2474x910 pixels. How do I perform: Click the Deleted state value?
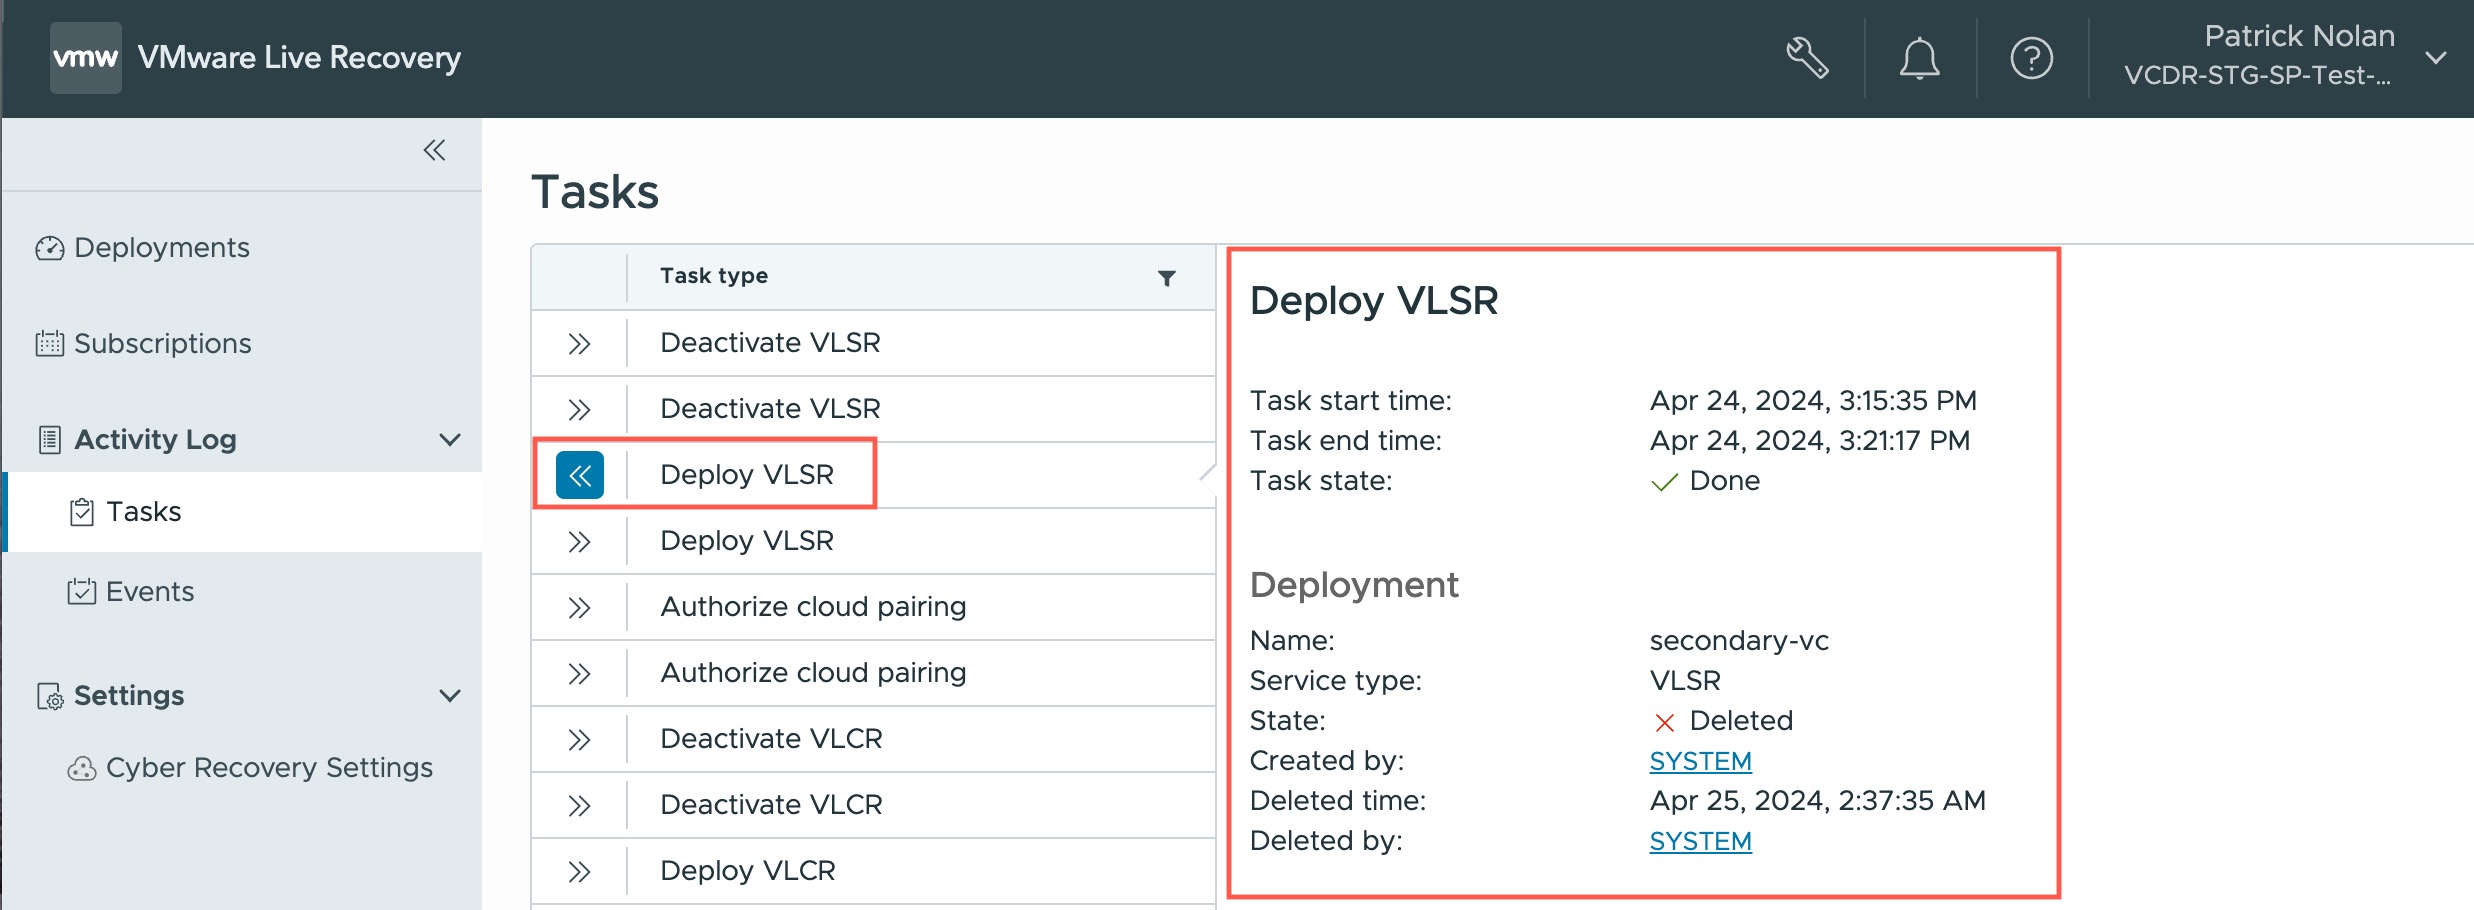(x=1741, y=721)
